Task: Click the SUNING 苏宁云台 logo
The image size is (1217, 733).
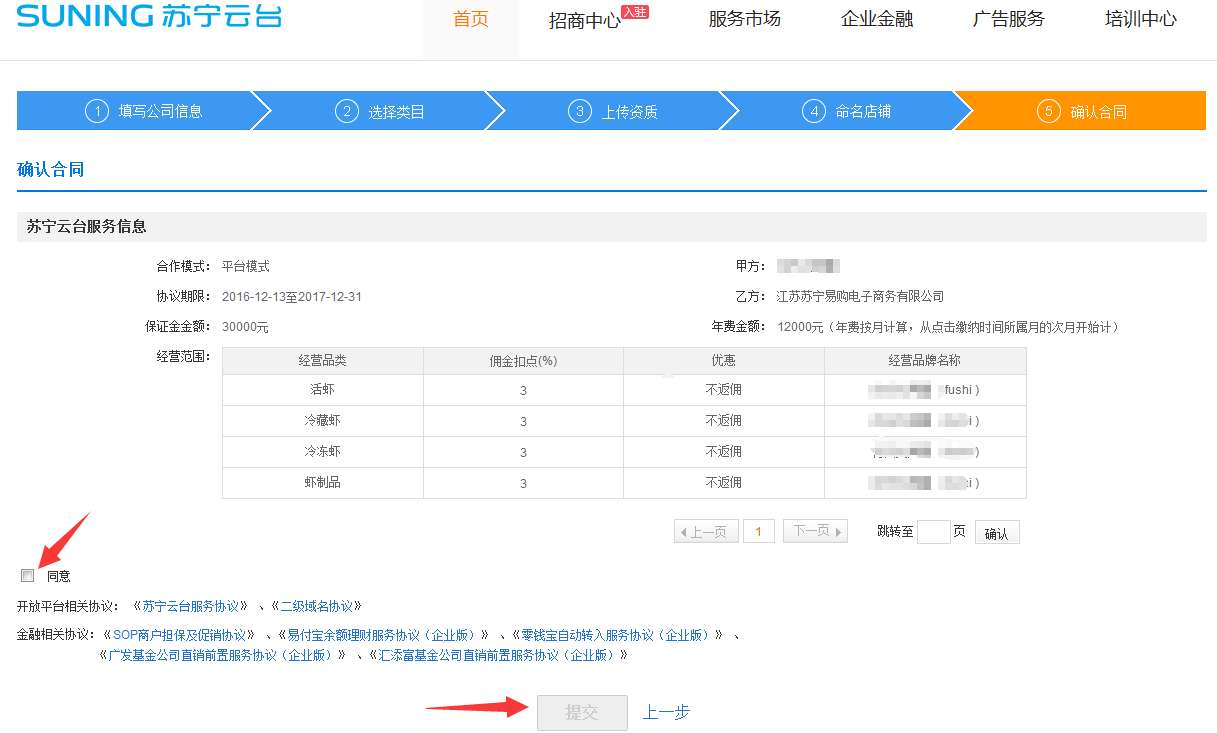Action: pos(150,17)
